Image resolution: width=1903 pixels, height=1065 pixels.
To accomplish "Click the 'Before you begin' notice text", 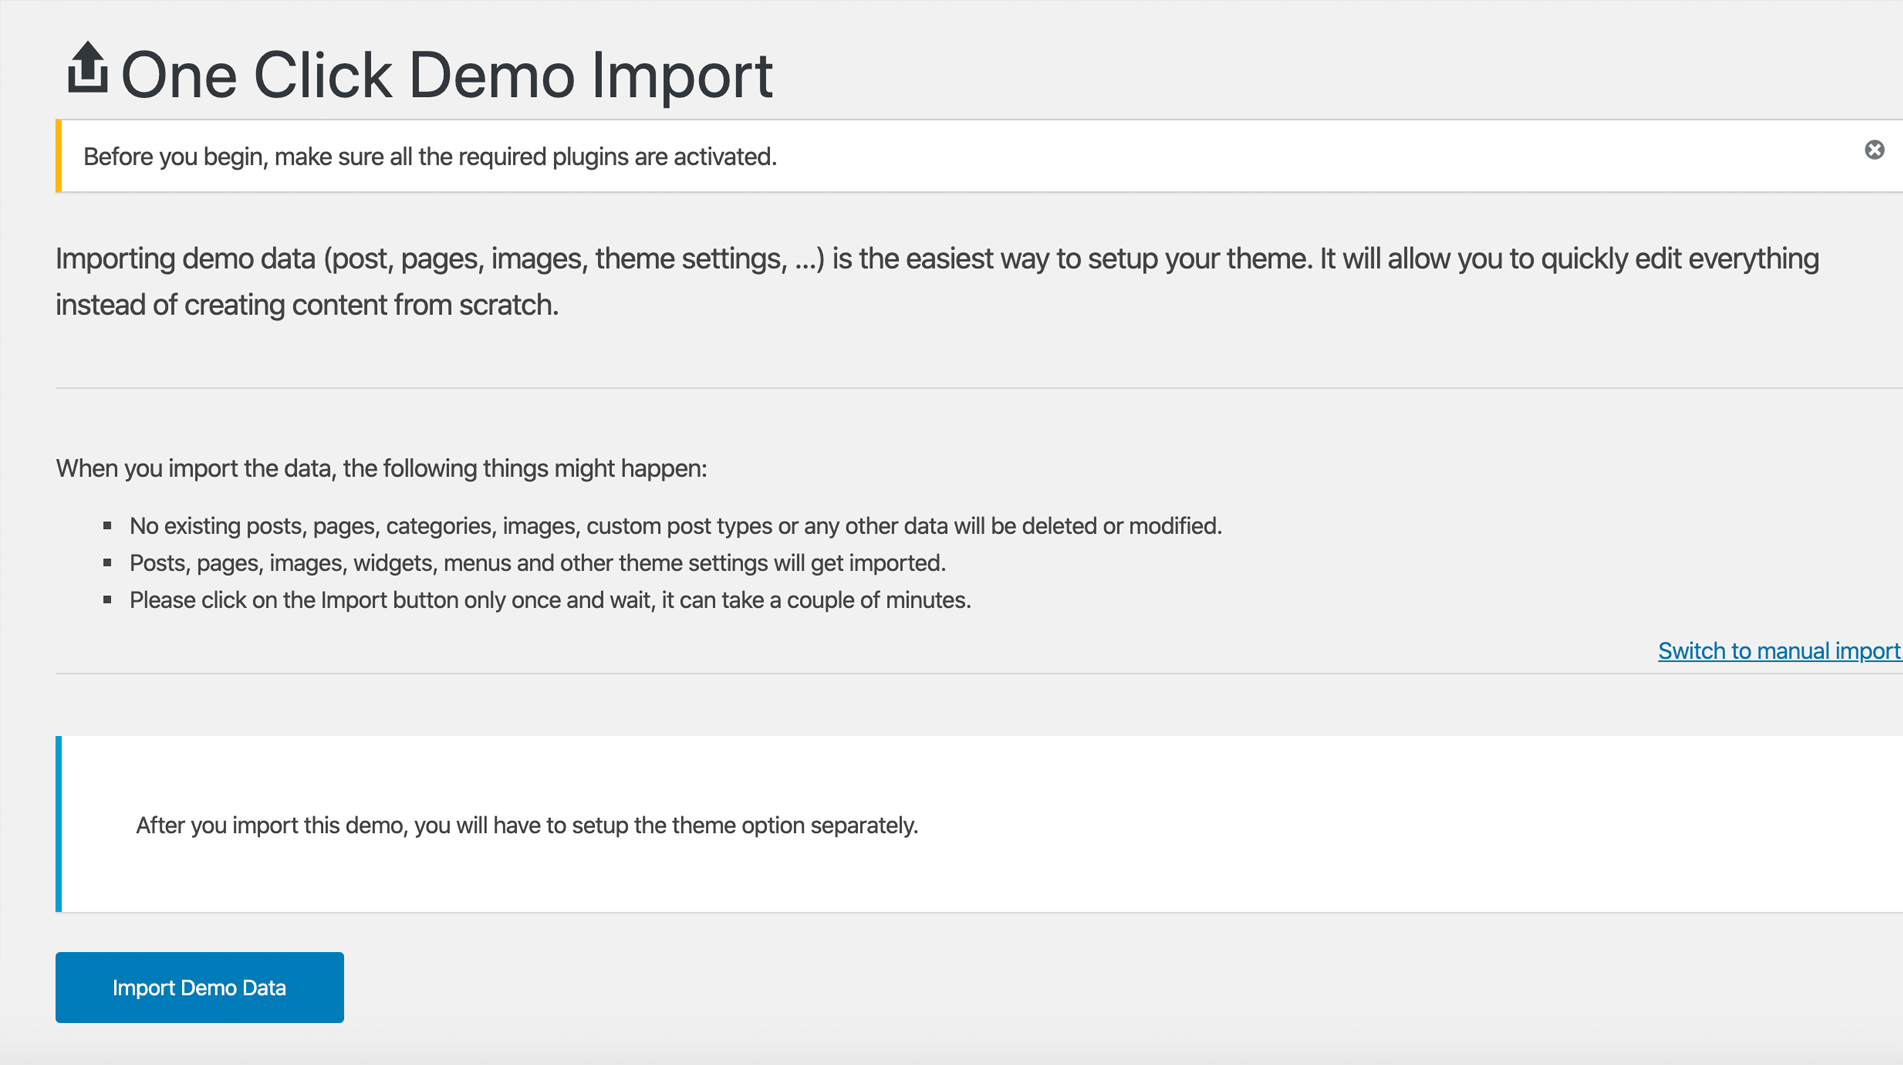I will [x=430, y=157].
